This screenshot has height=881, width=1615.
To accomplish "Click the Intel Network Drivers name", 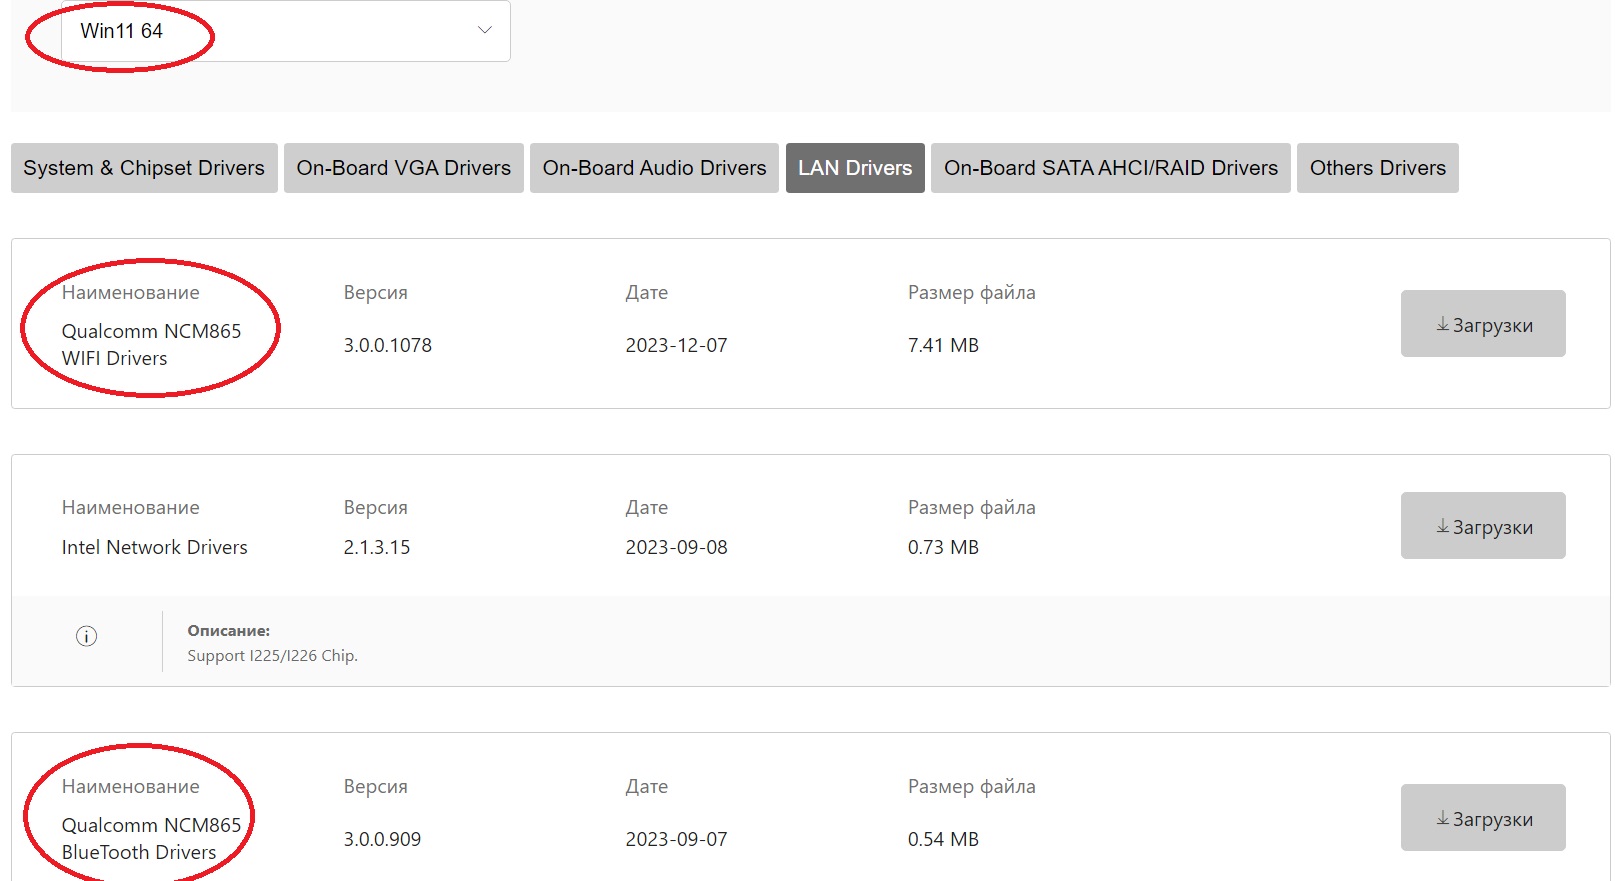I will 154,547.
